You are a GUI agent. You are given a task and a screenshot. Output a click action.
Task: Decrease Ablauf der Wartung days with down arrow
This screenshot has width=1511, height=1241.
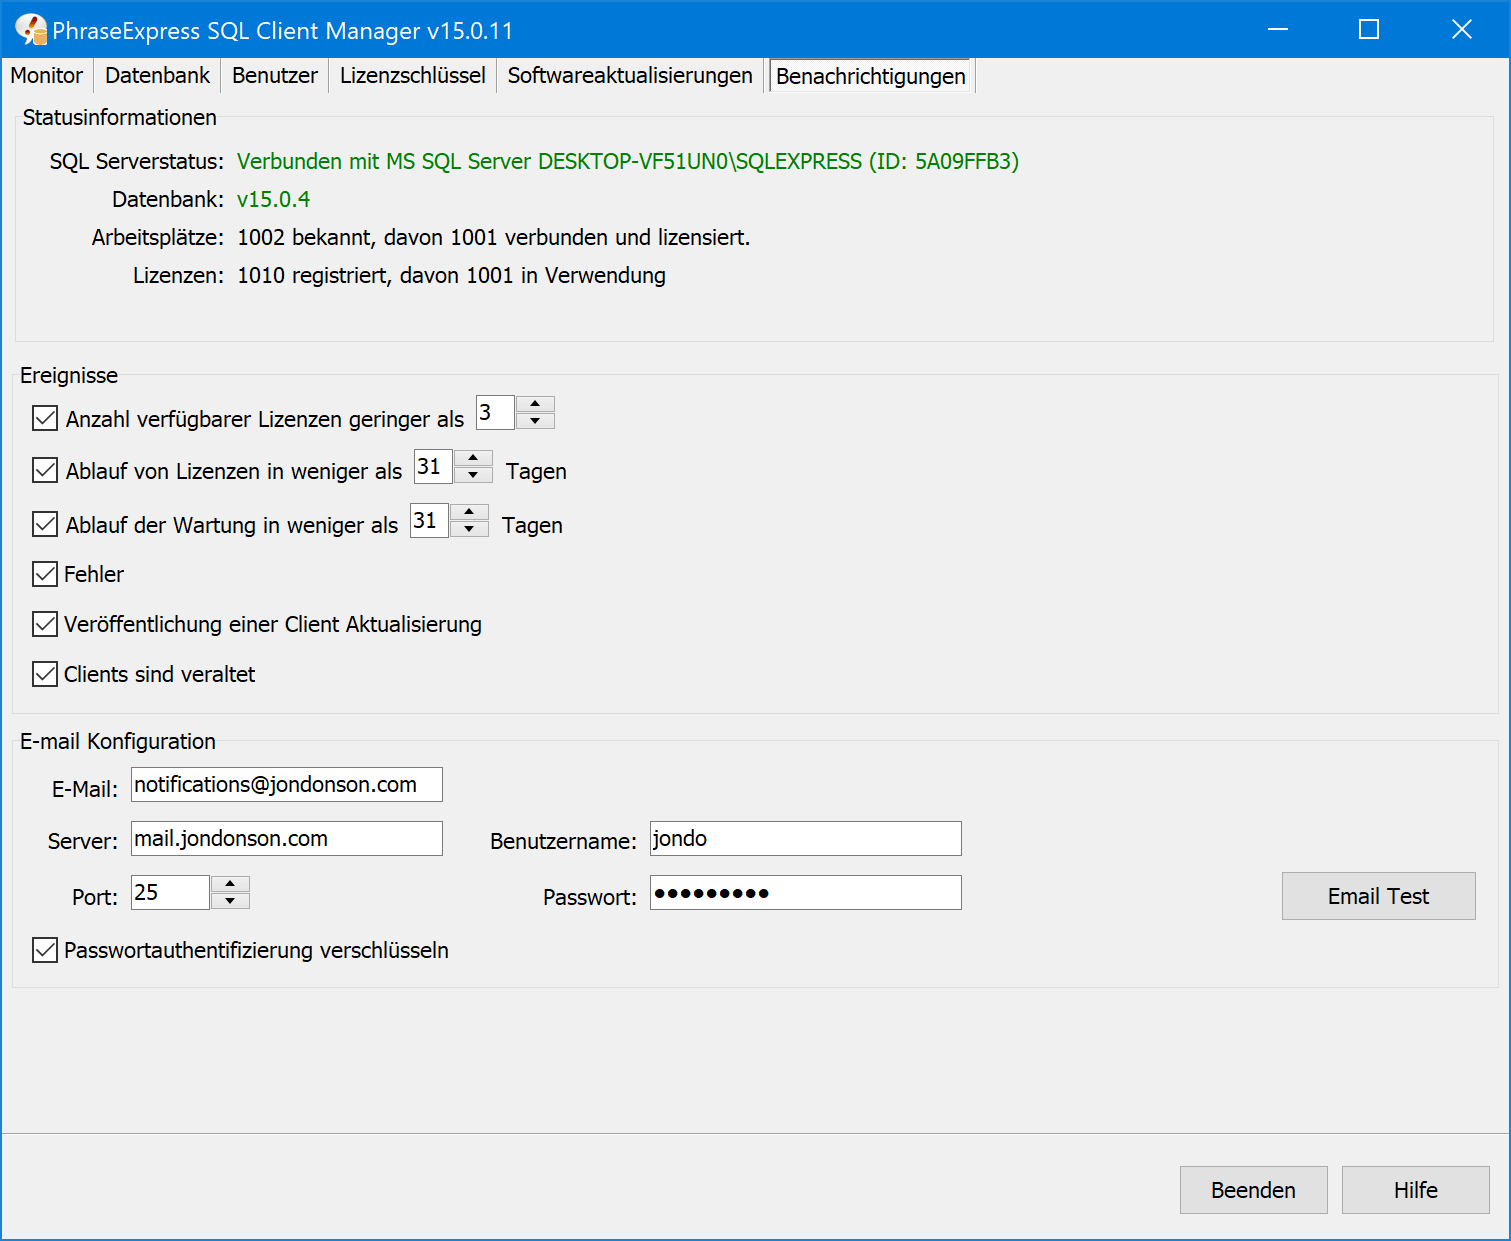click(x=469, y=529)
